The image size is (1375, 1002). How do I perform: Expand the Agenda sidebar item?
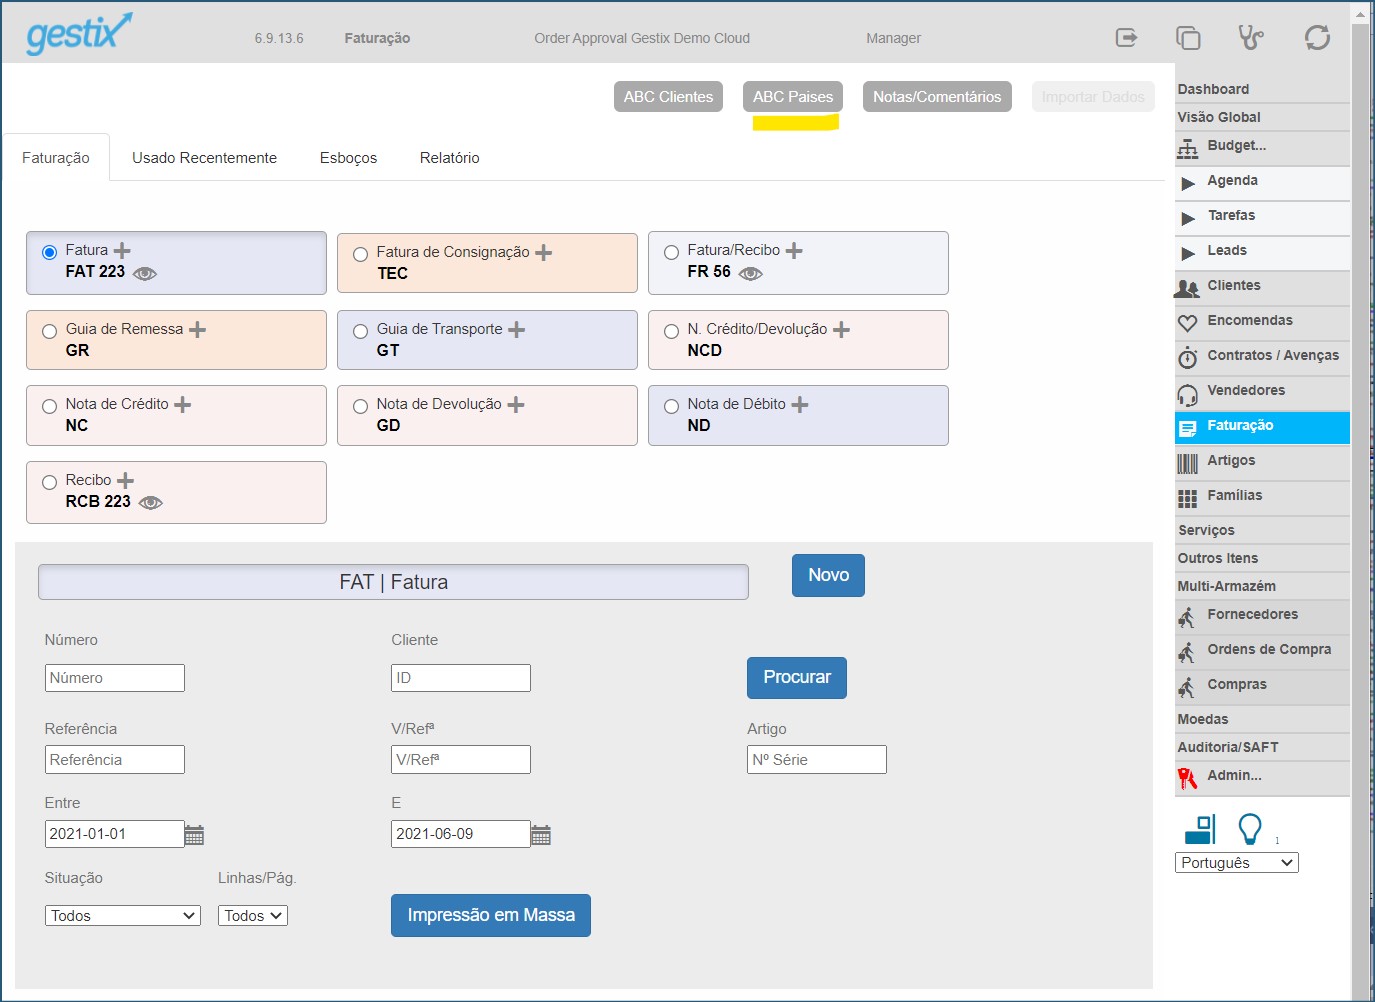[1188, 184]
